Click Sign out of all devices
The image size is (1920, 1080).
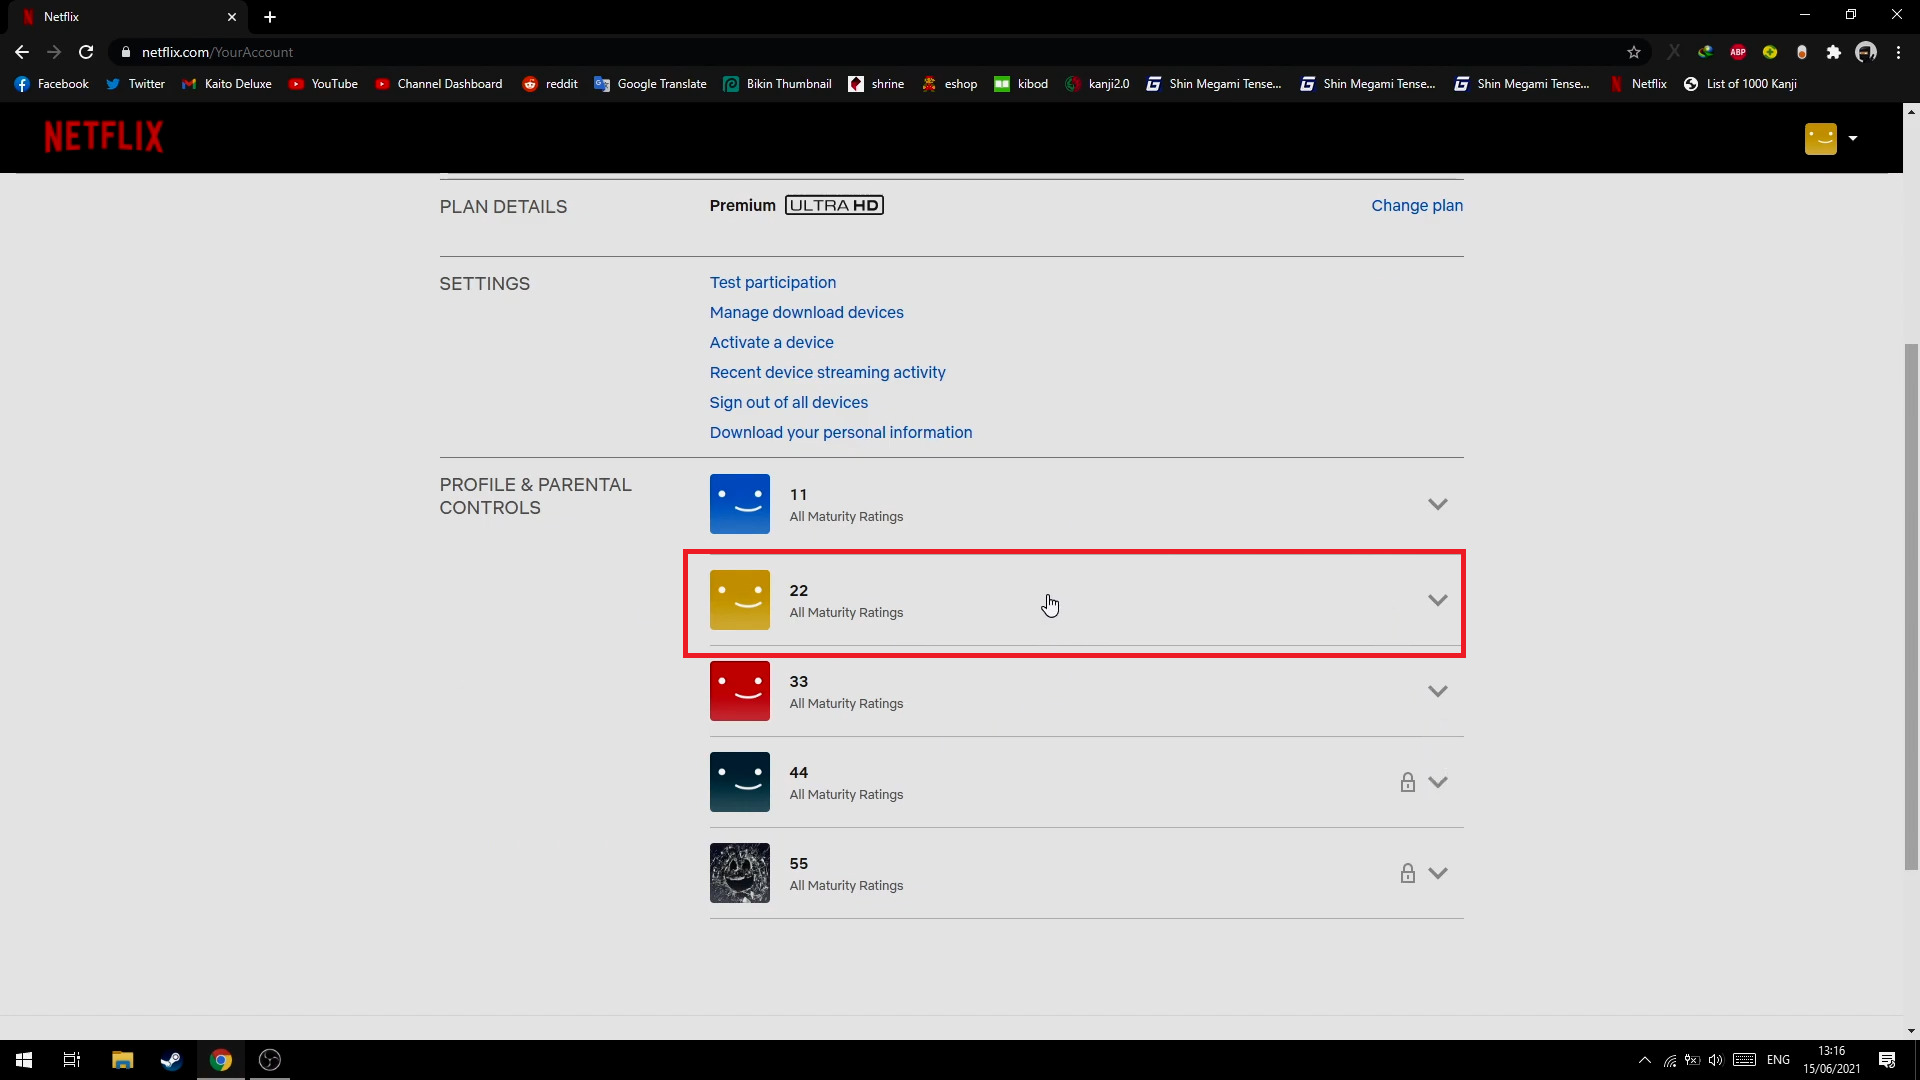pos(788,402)
